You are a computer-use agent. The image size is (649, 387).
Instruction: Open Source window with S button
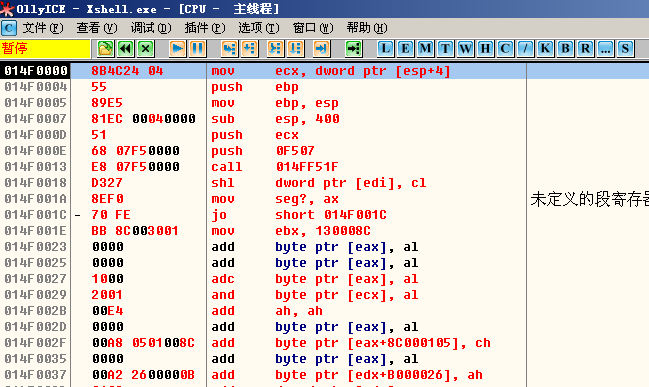pyautogui.click(x=625, y=49)
